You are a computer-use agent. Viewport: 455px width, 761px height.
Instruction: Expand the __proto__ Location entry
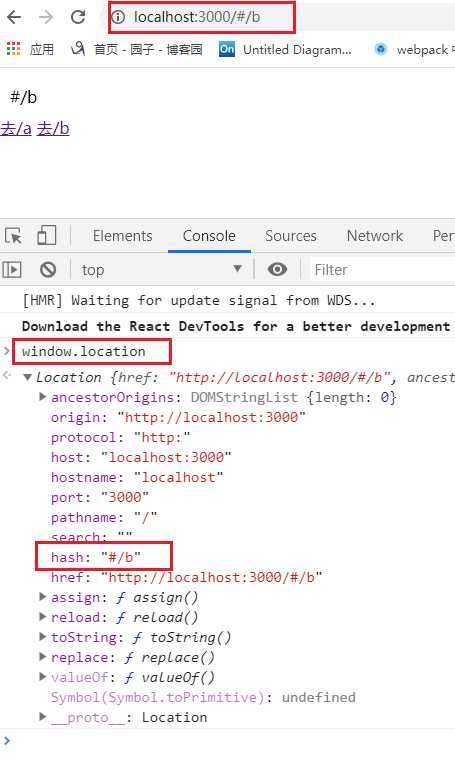point(43,716)
